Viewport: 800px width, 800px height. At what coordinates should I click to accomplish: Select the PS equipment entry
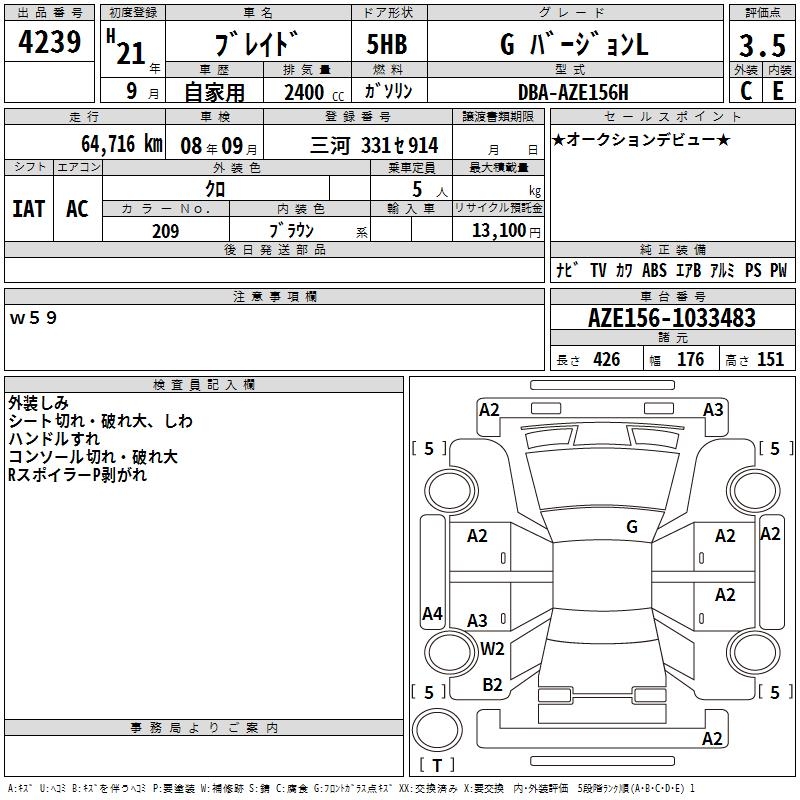[x=753, y=270]
